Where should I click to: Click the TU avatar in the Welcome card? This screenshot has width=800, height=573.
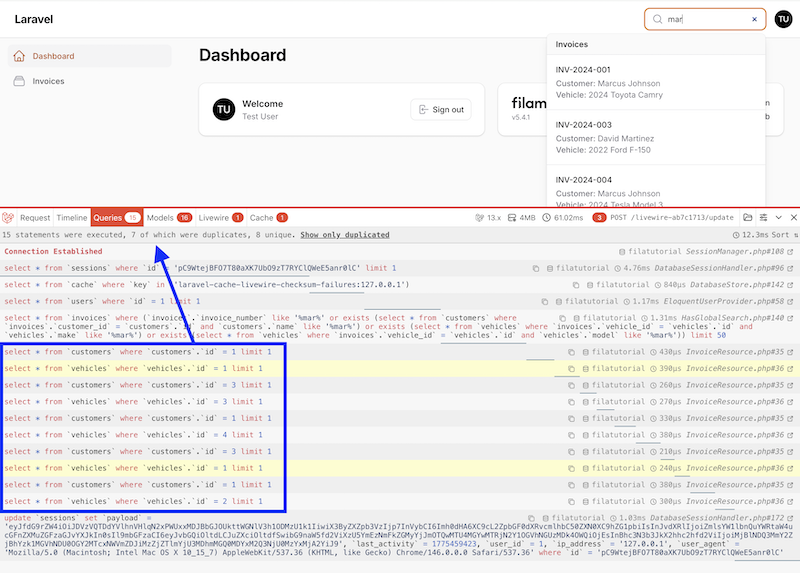click(x=223, y=109)
